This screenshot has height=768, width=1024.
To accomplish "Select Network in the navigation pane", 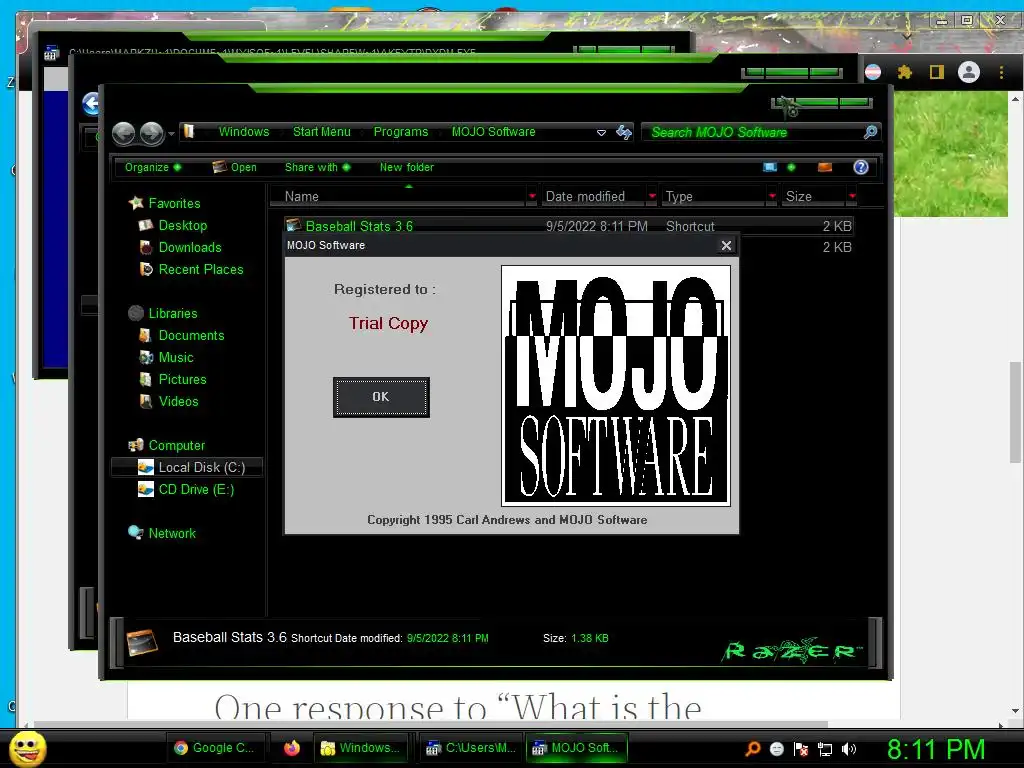I will [172, 533].
